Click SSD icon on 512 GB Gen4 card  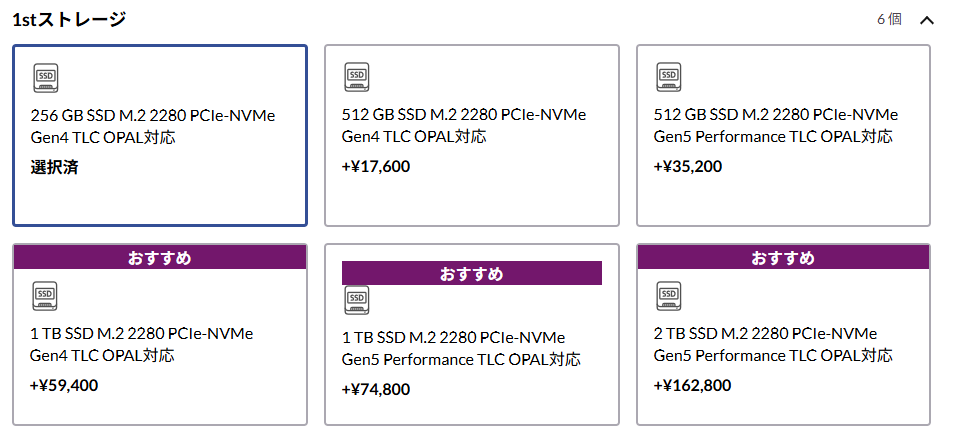[357, 77]
